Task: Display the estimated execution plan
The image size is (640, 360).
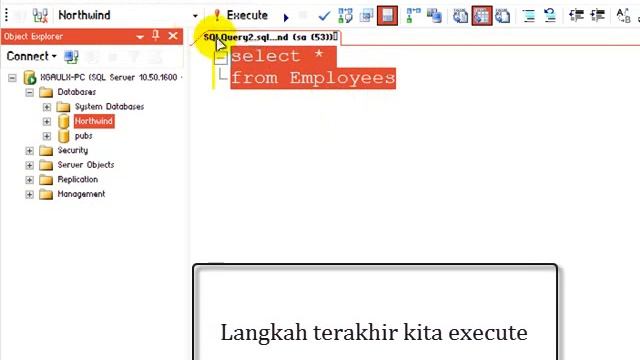Action: [x=345, y=16]
